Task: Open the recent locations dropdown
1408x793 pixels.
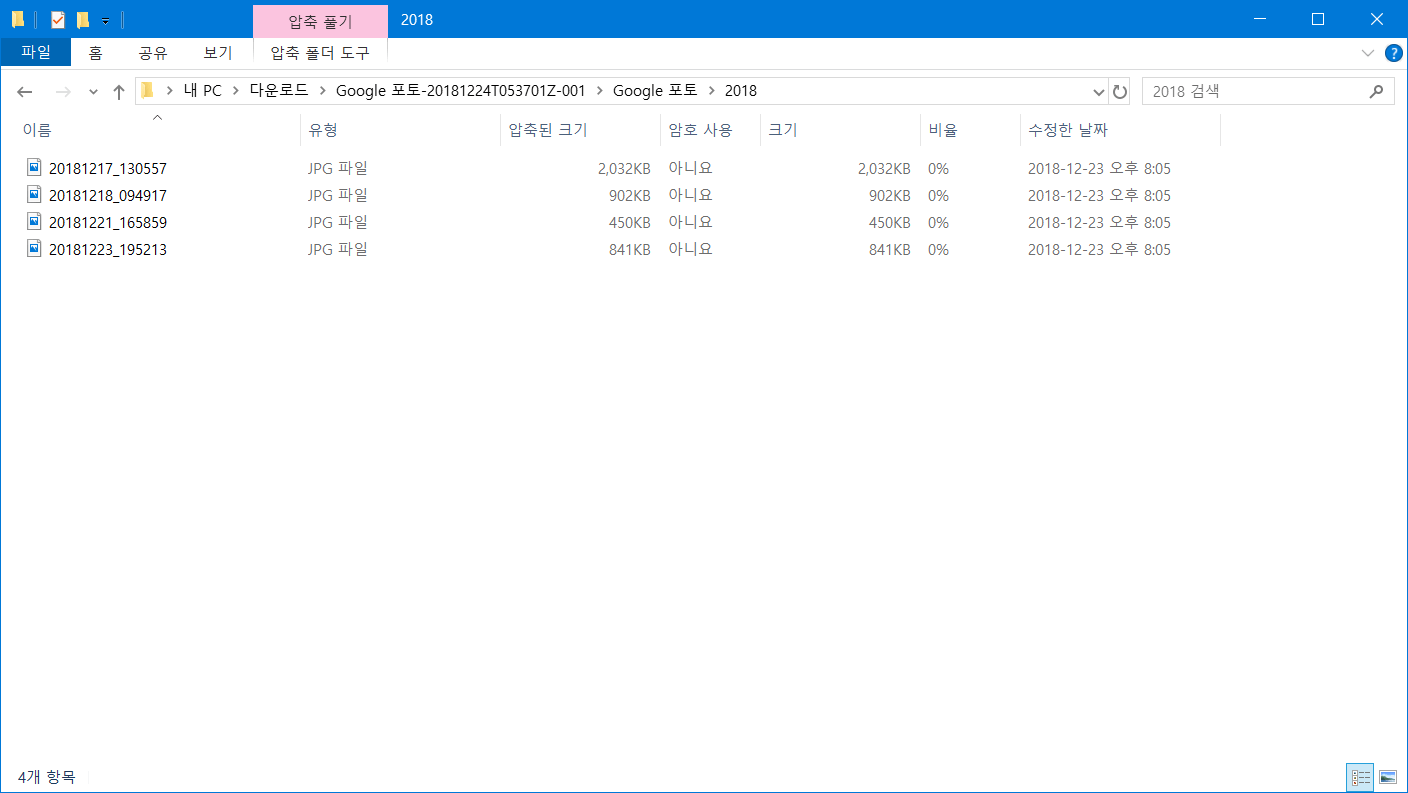Action: (93, 92)
